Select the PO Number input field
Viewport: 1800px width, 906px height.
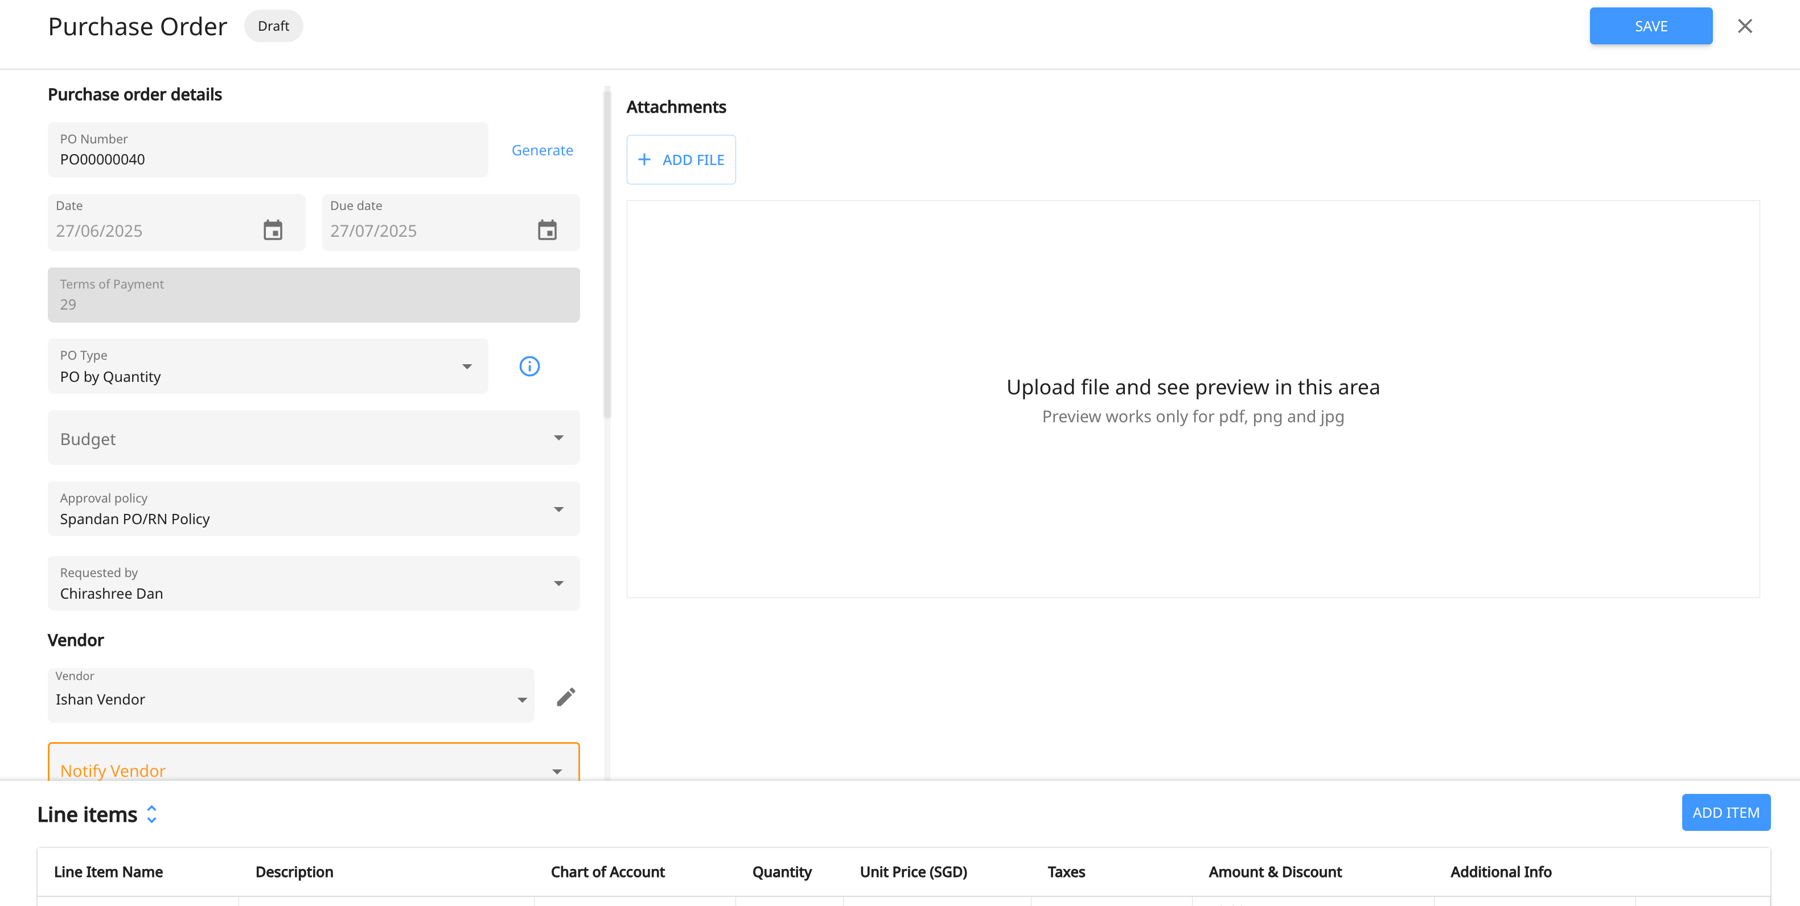pos(267,158)
